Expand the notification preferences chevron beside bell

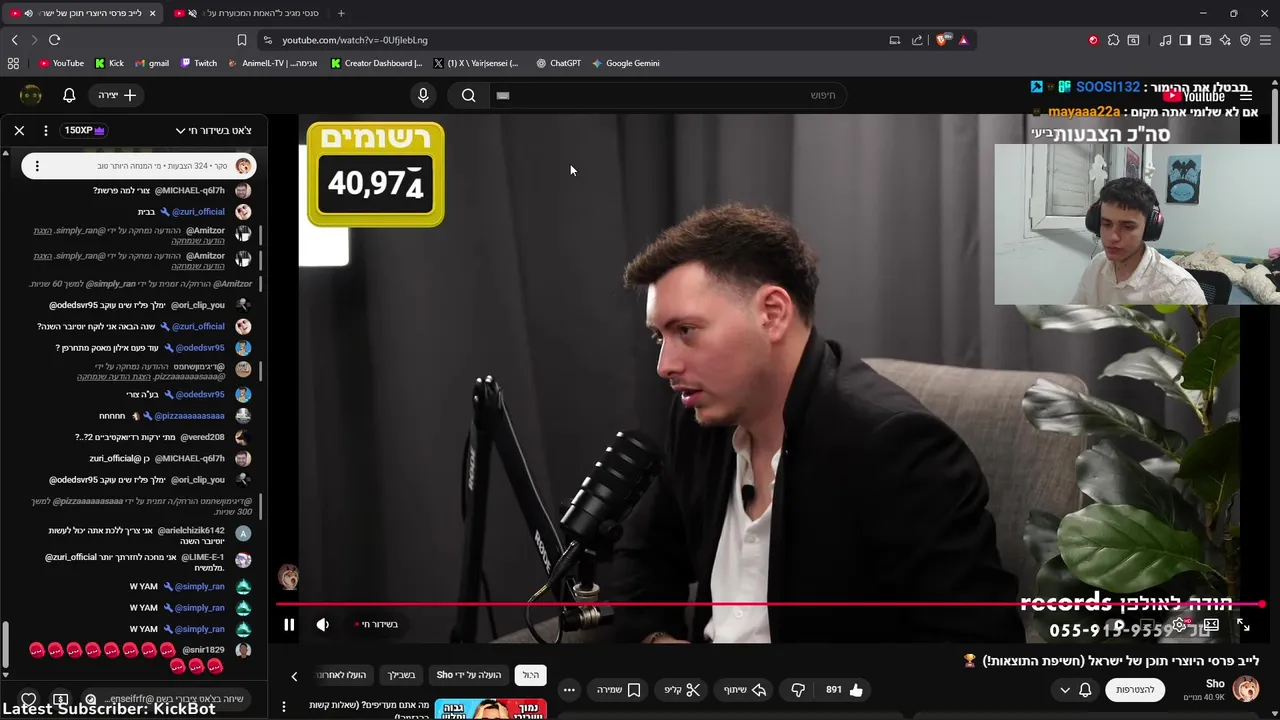[x=1064, y=690]
